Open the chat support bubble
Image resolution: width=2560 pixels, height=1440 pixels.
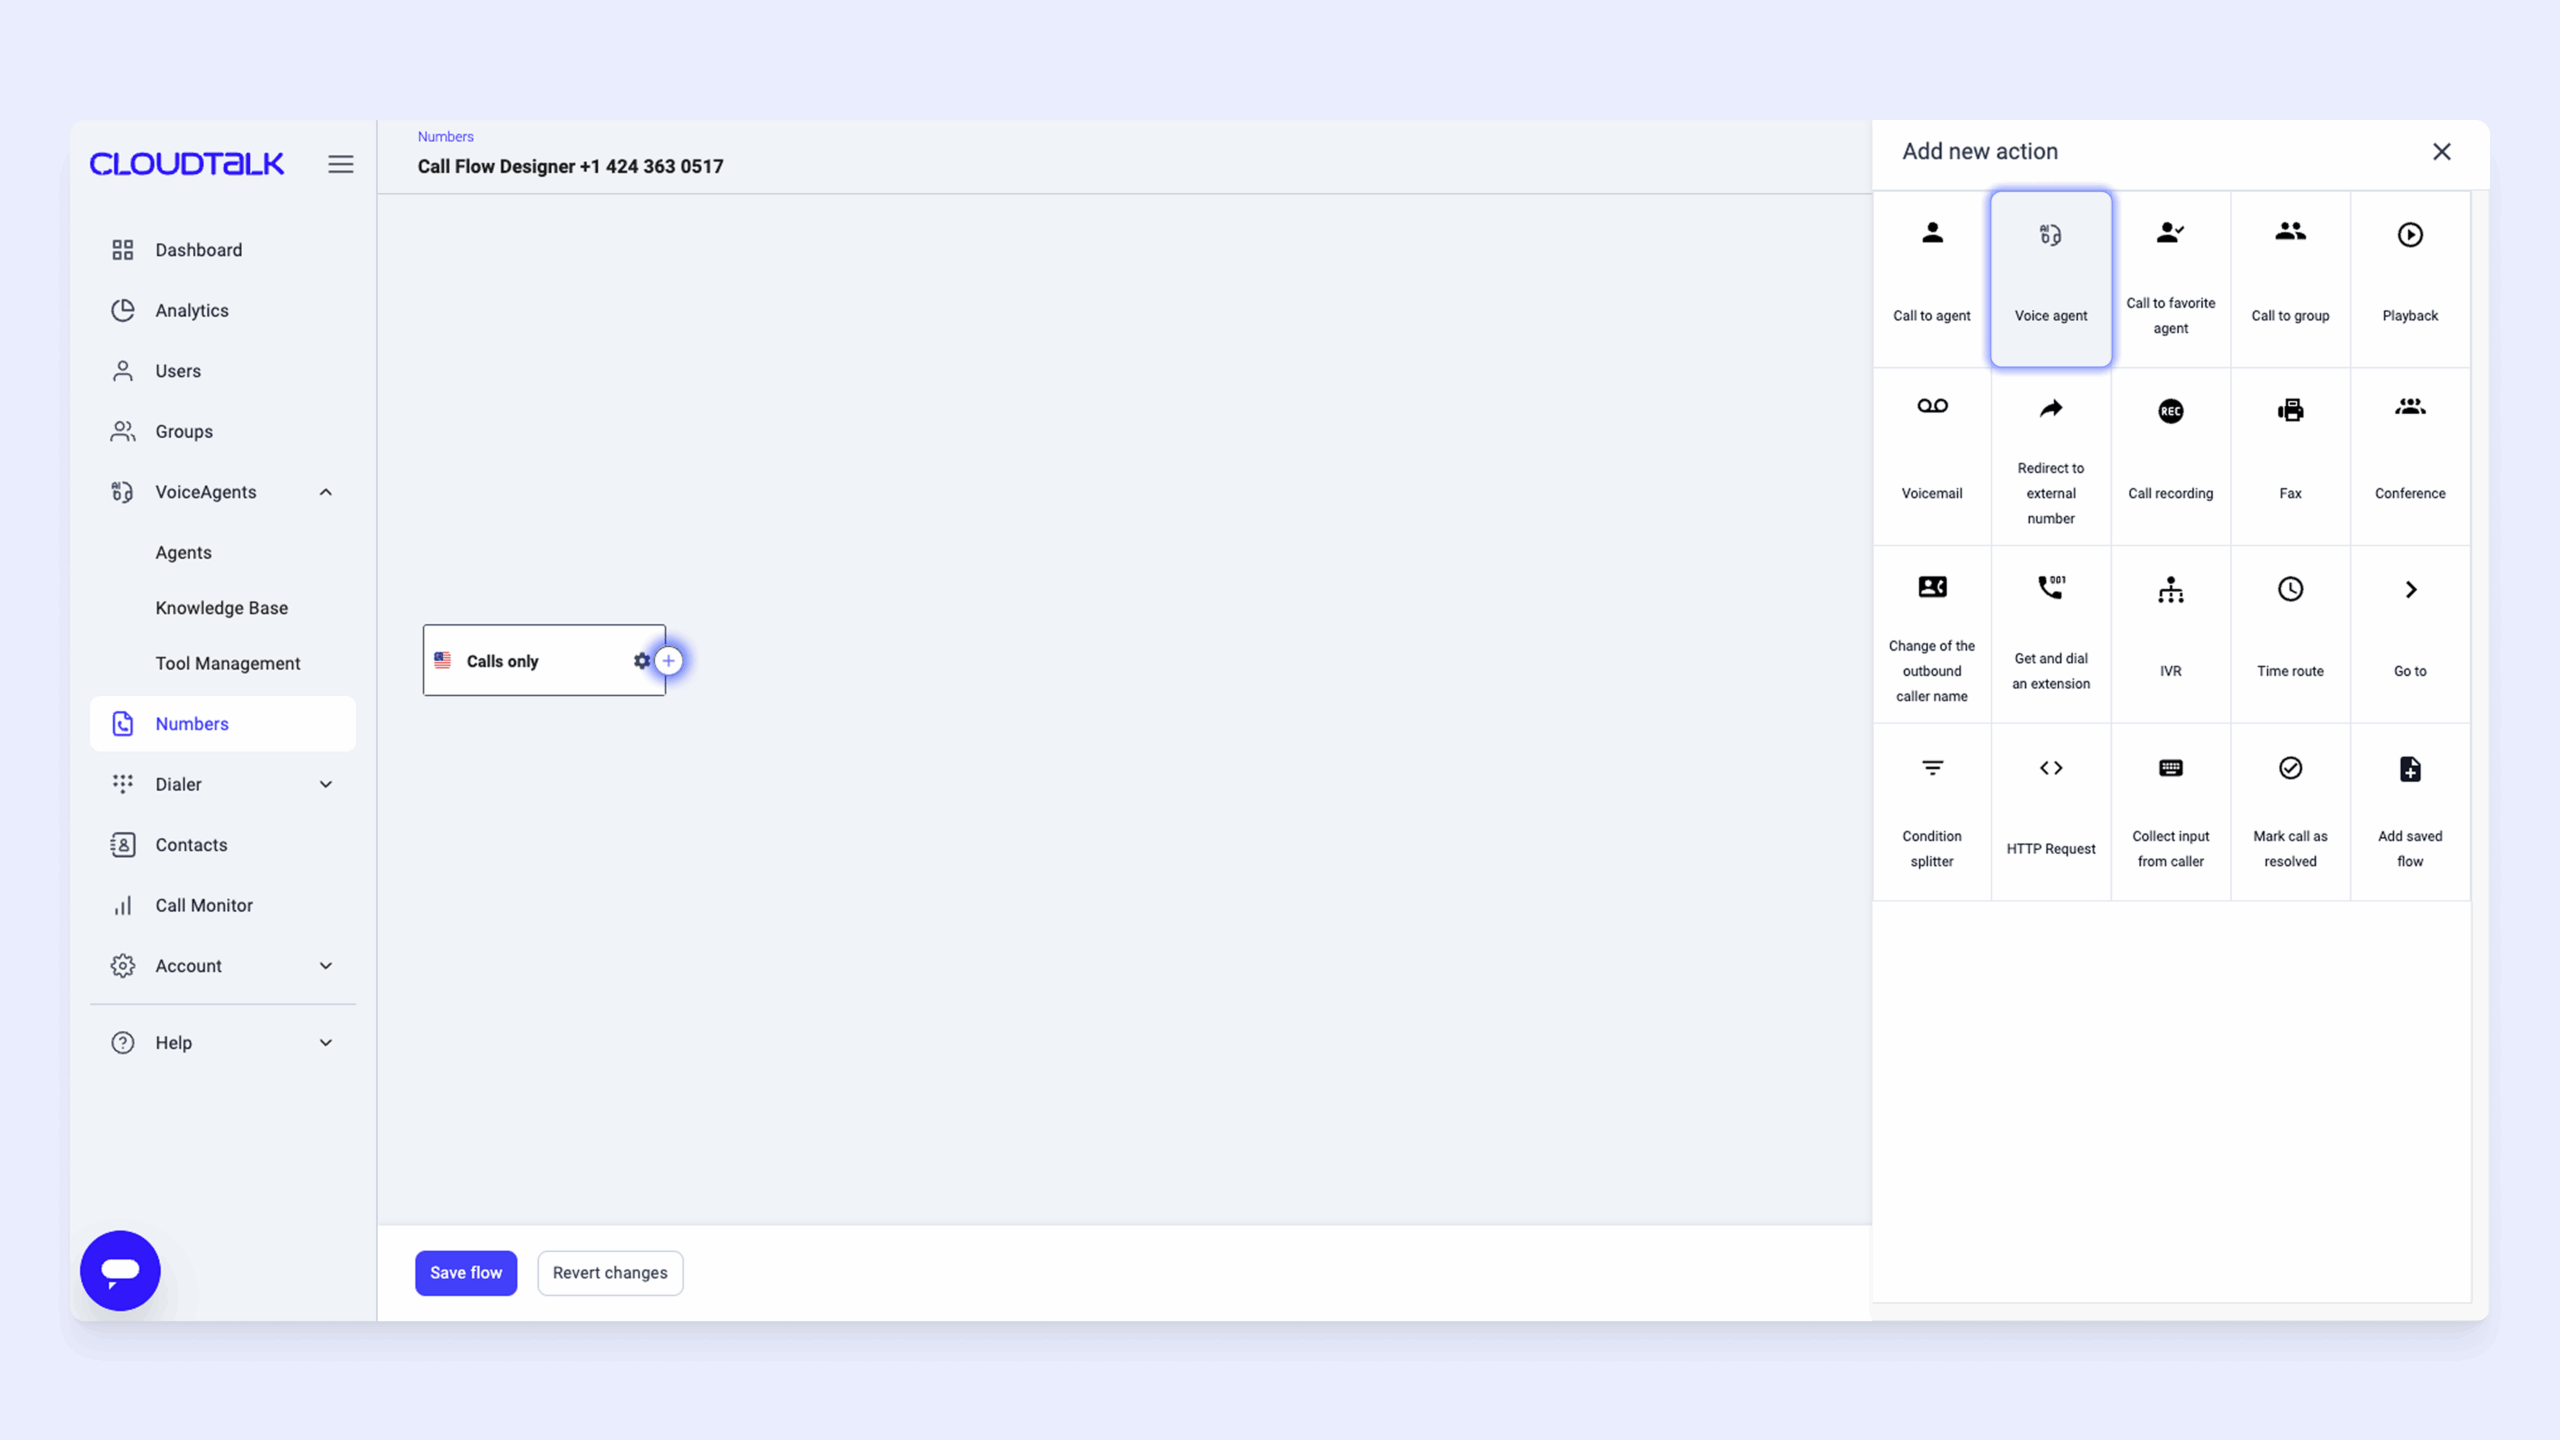(x=120, y=1270)
